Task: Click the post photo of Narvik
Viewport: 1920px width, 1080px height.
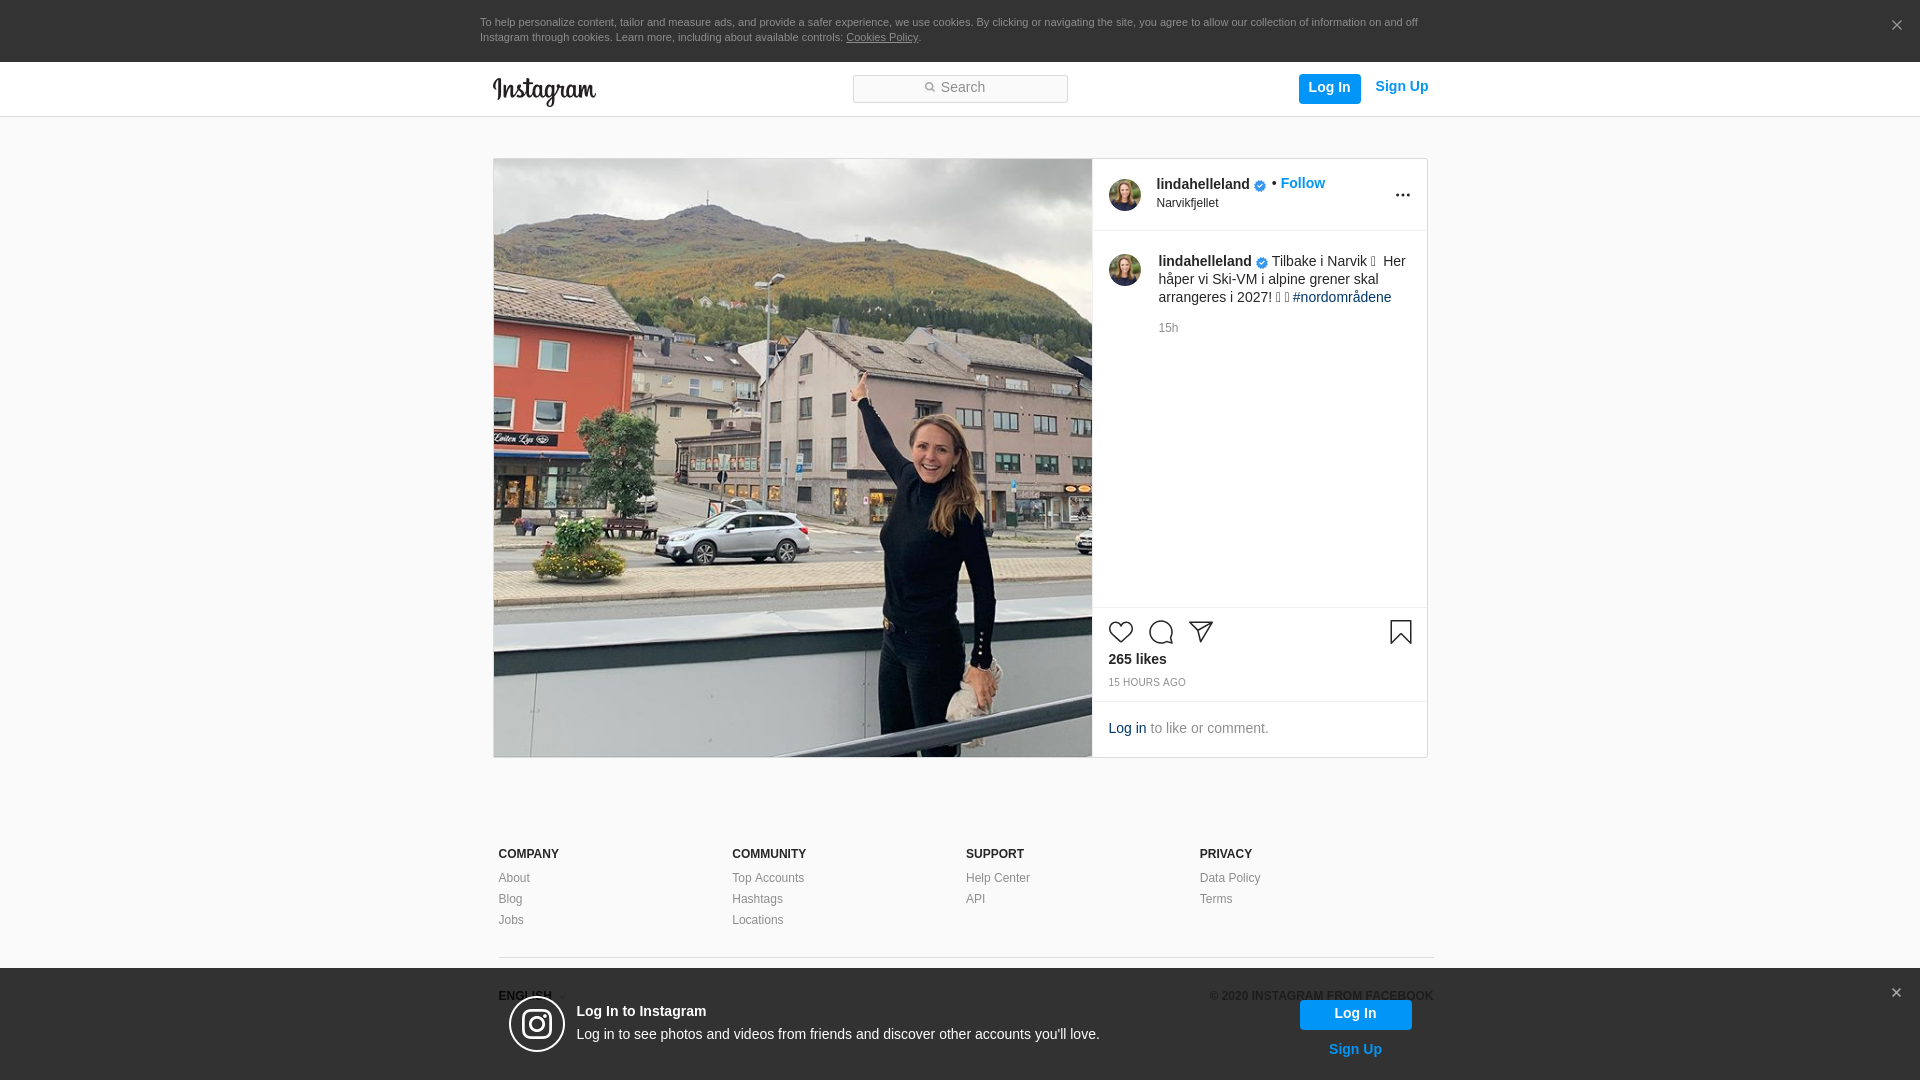Action: (x=792, y=457)
